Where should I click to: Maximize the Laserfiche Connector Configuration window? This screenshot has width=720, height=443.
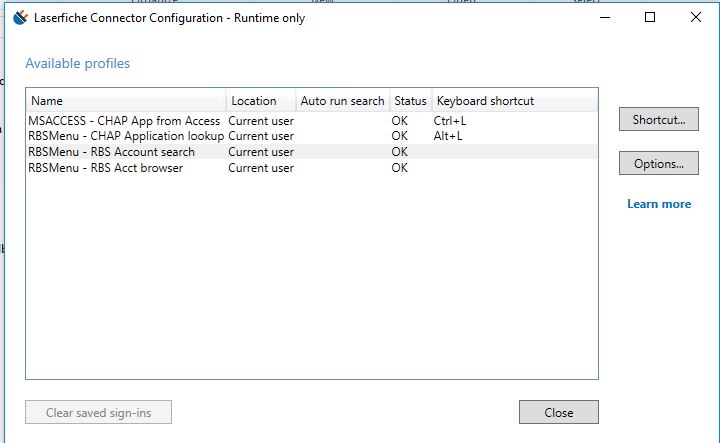tap(650, 17)
